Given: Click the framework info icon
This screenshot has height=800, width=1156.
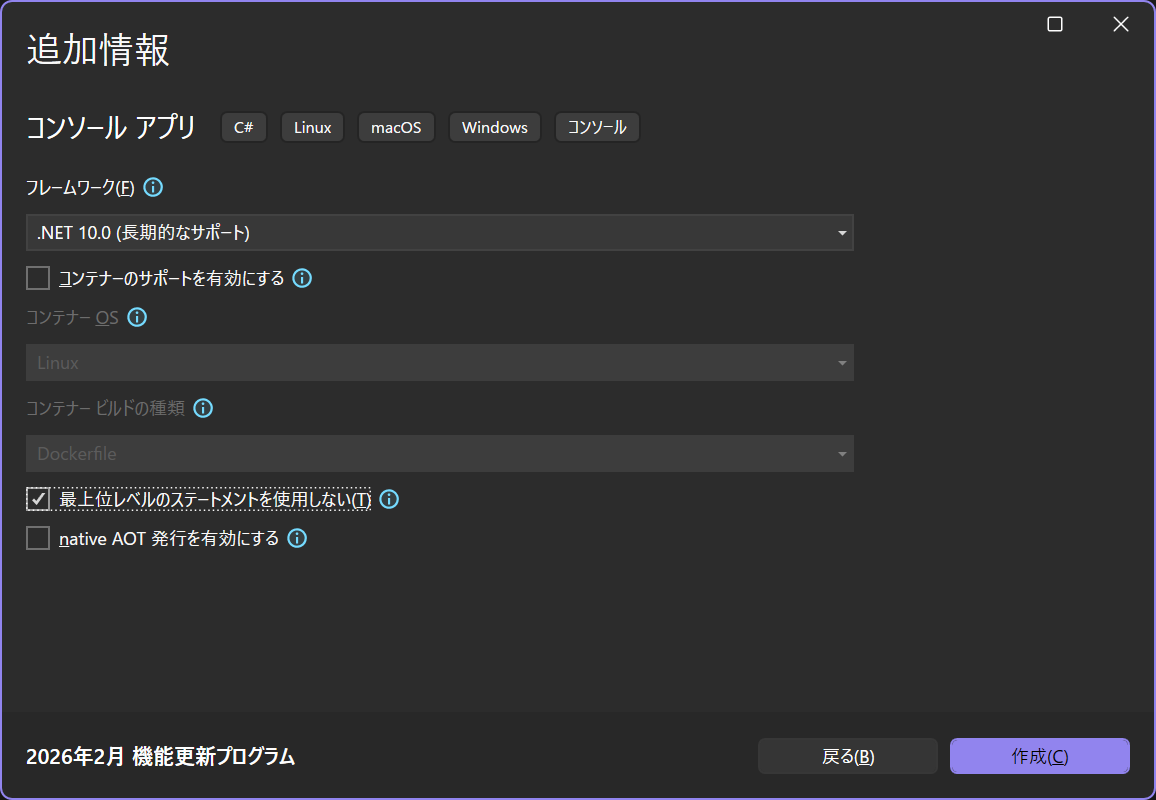Looking at the screenshot, I should pos(152,187).
